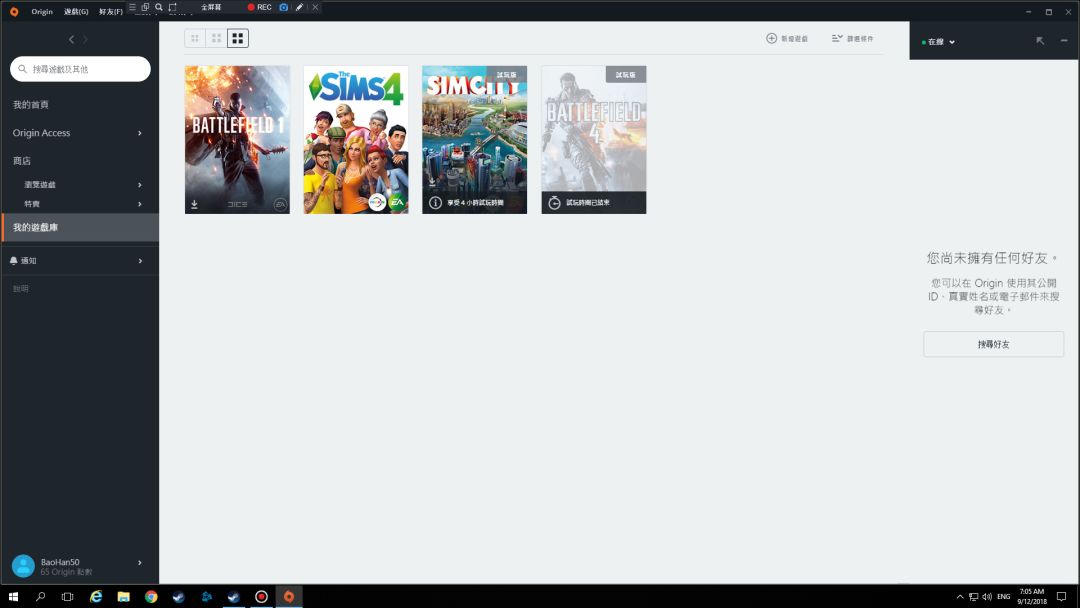Open the SimCity trial game tile

pyautogui.click(x=475, y=140)
